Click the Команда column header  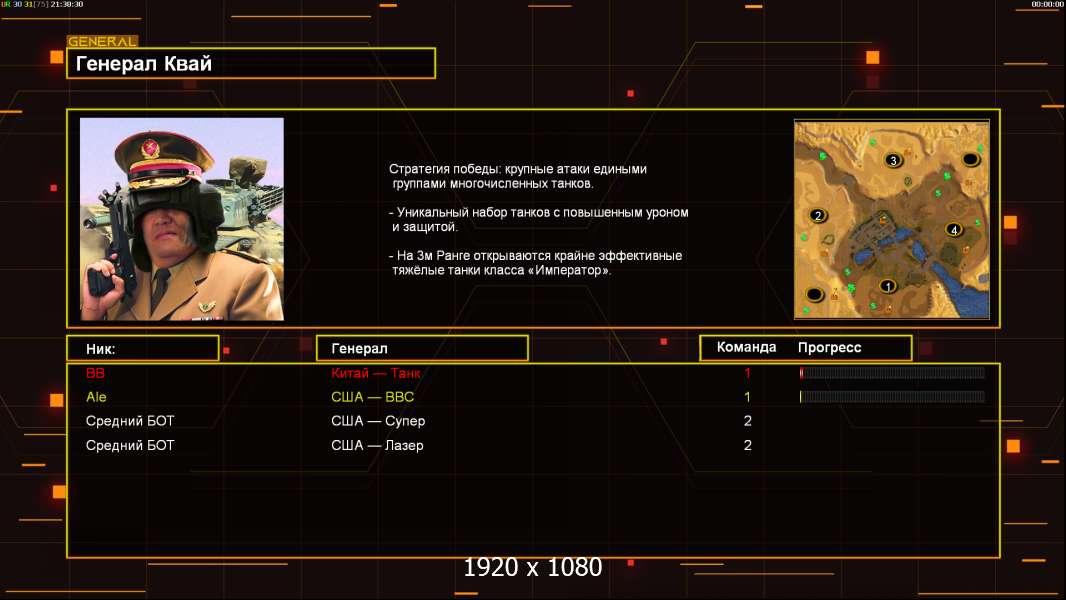pyautogui.click(x=746, y=347)
